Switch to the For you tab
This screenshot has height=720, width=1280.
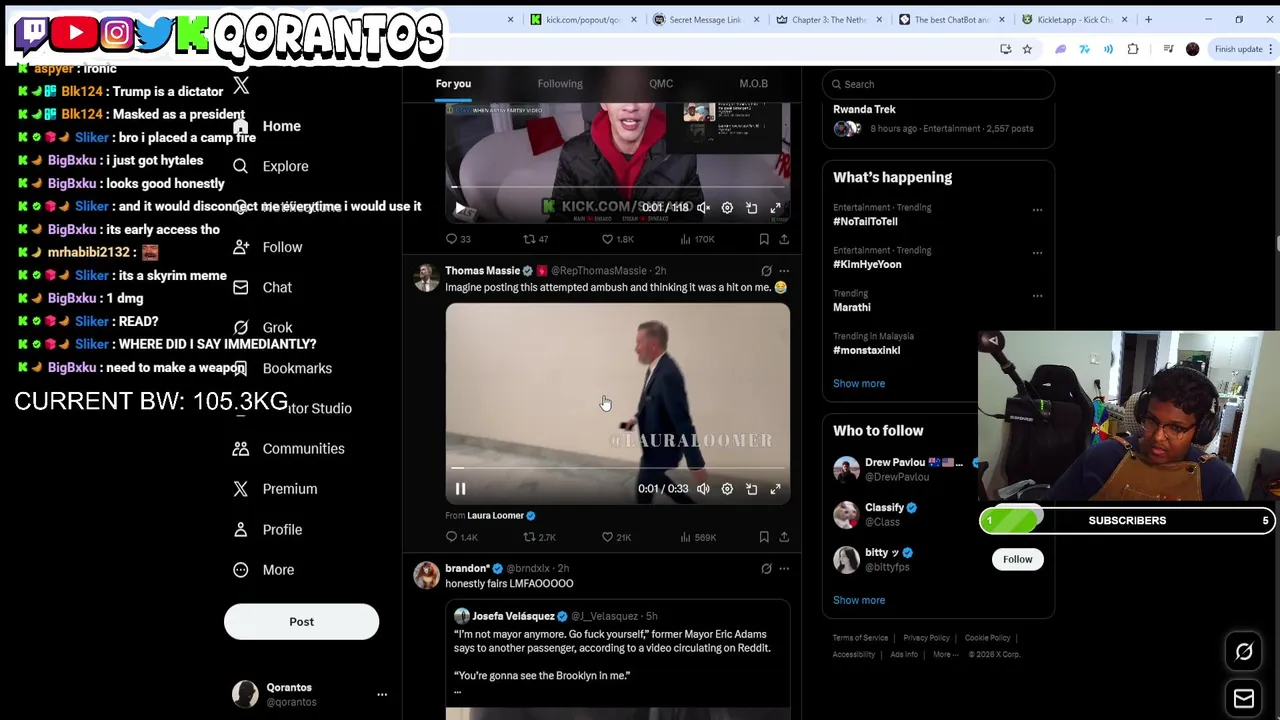[x=453, y=84]
